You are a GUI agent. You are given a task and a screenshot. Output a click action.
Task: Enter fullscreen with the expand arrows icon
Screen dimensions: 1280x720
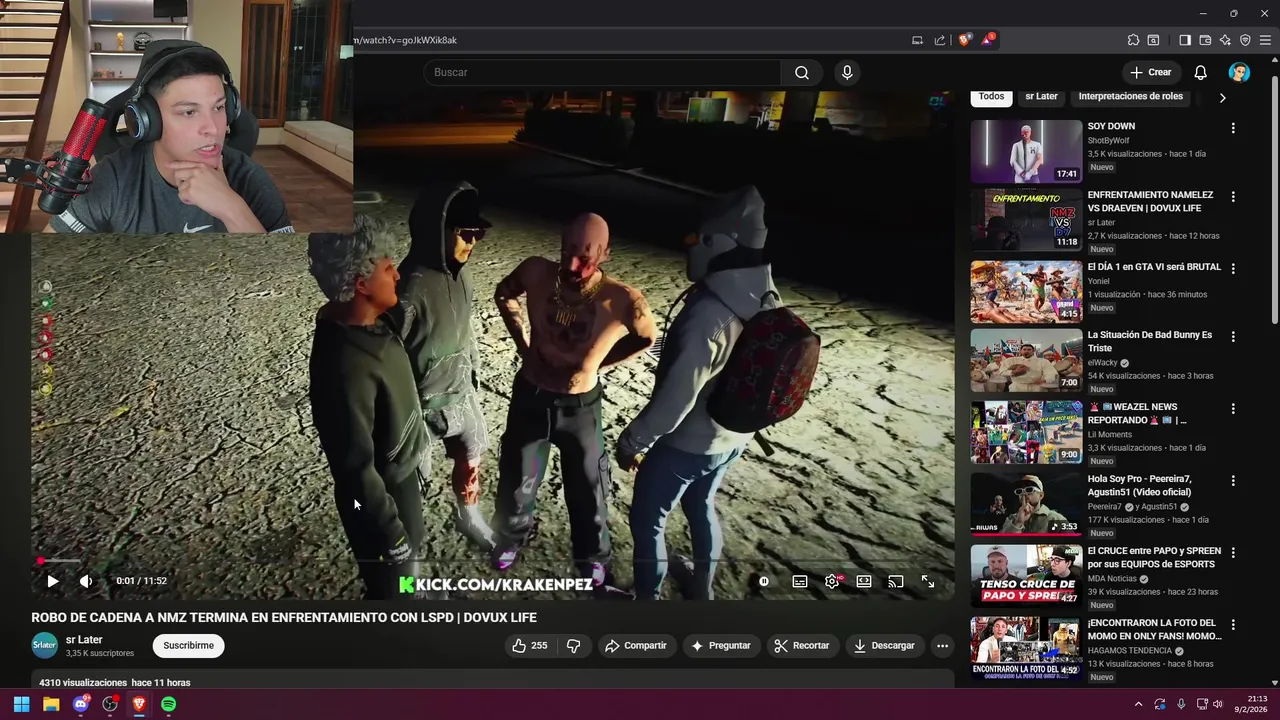pyautogui.click(x=928, y=581)
